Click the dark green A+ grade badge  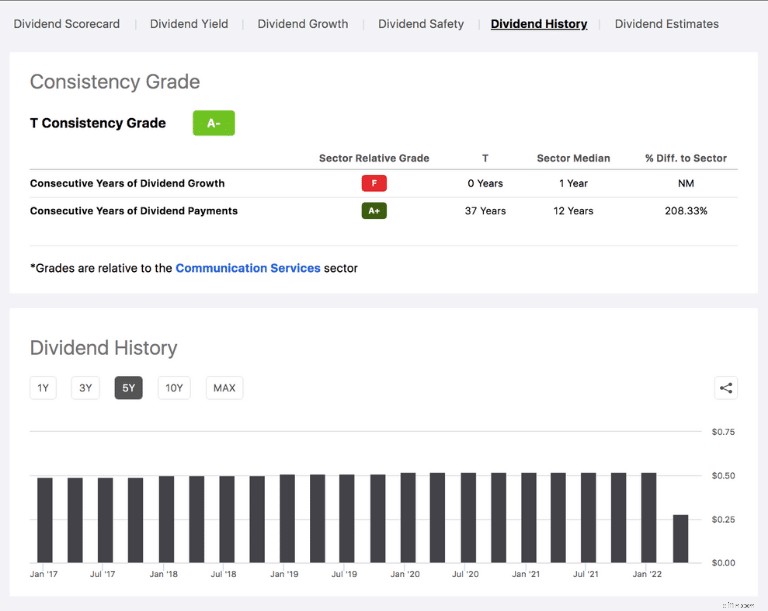374,211
